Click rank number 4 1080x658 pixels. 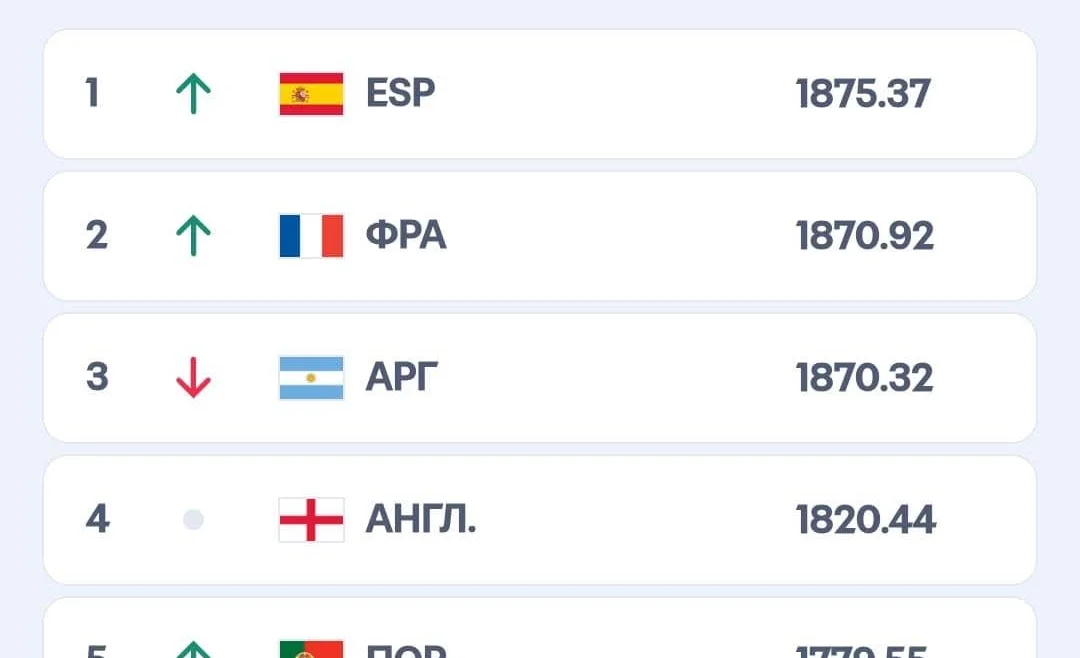tap(97, 520)
